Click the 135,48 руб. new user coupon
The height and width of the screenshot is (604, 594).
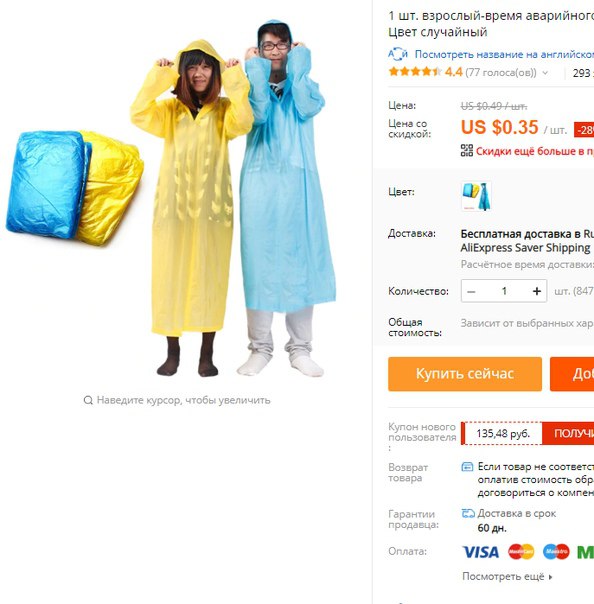click(x=502, y=434)
